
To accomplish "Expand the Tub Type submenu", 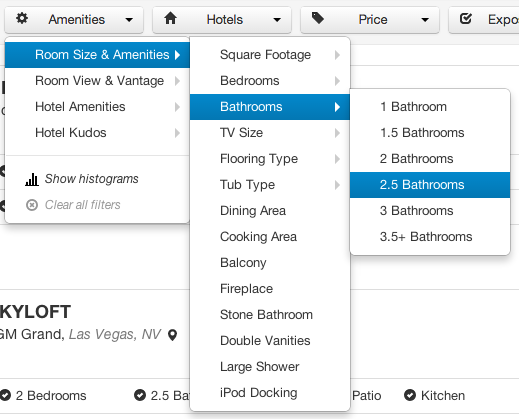I will (270, 185).
